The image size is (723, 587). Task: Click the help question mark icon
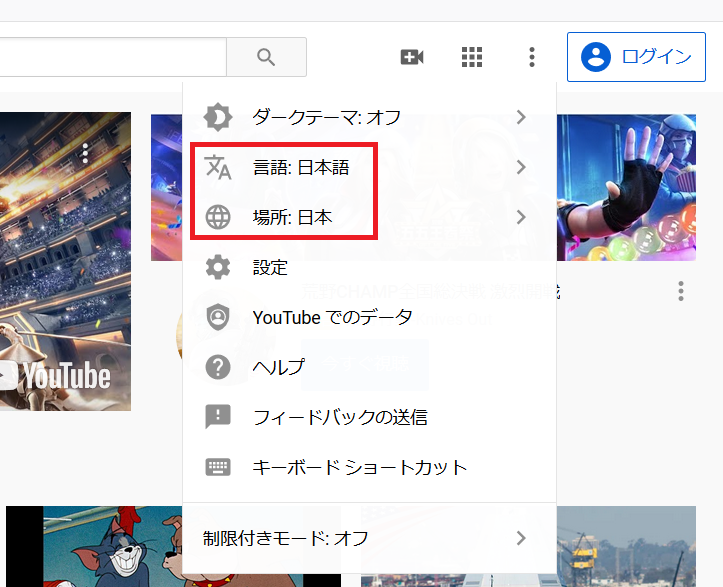tap(218, 367)
